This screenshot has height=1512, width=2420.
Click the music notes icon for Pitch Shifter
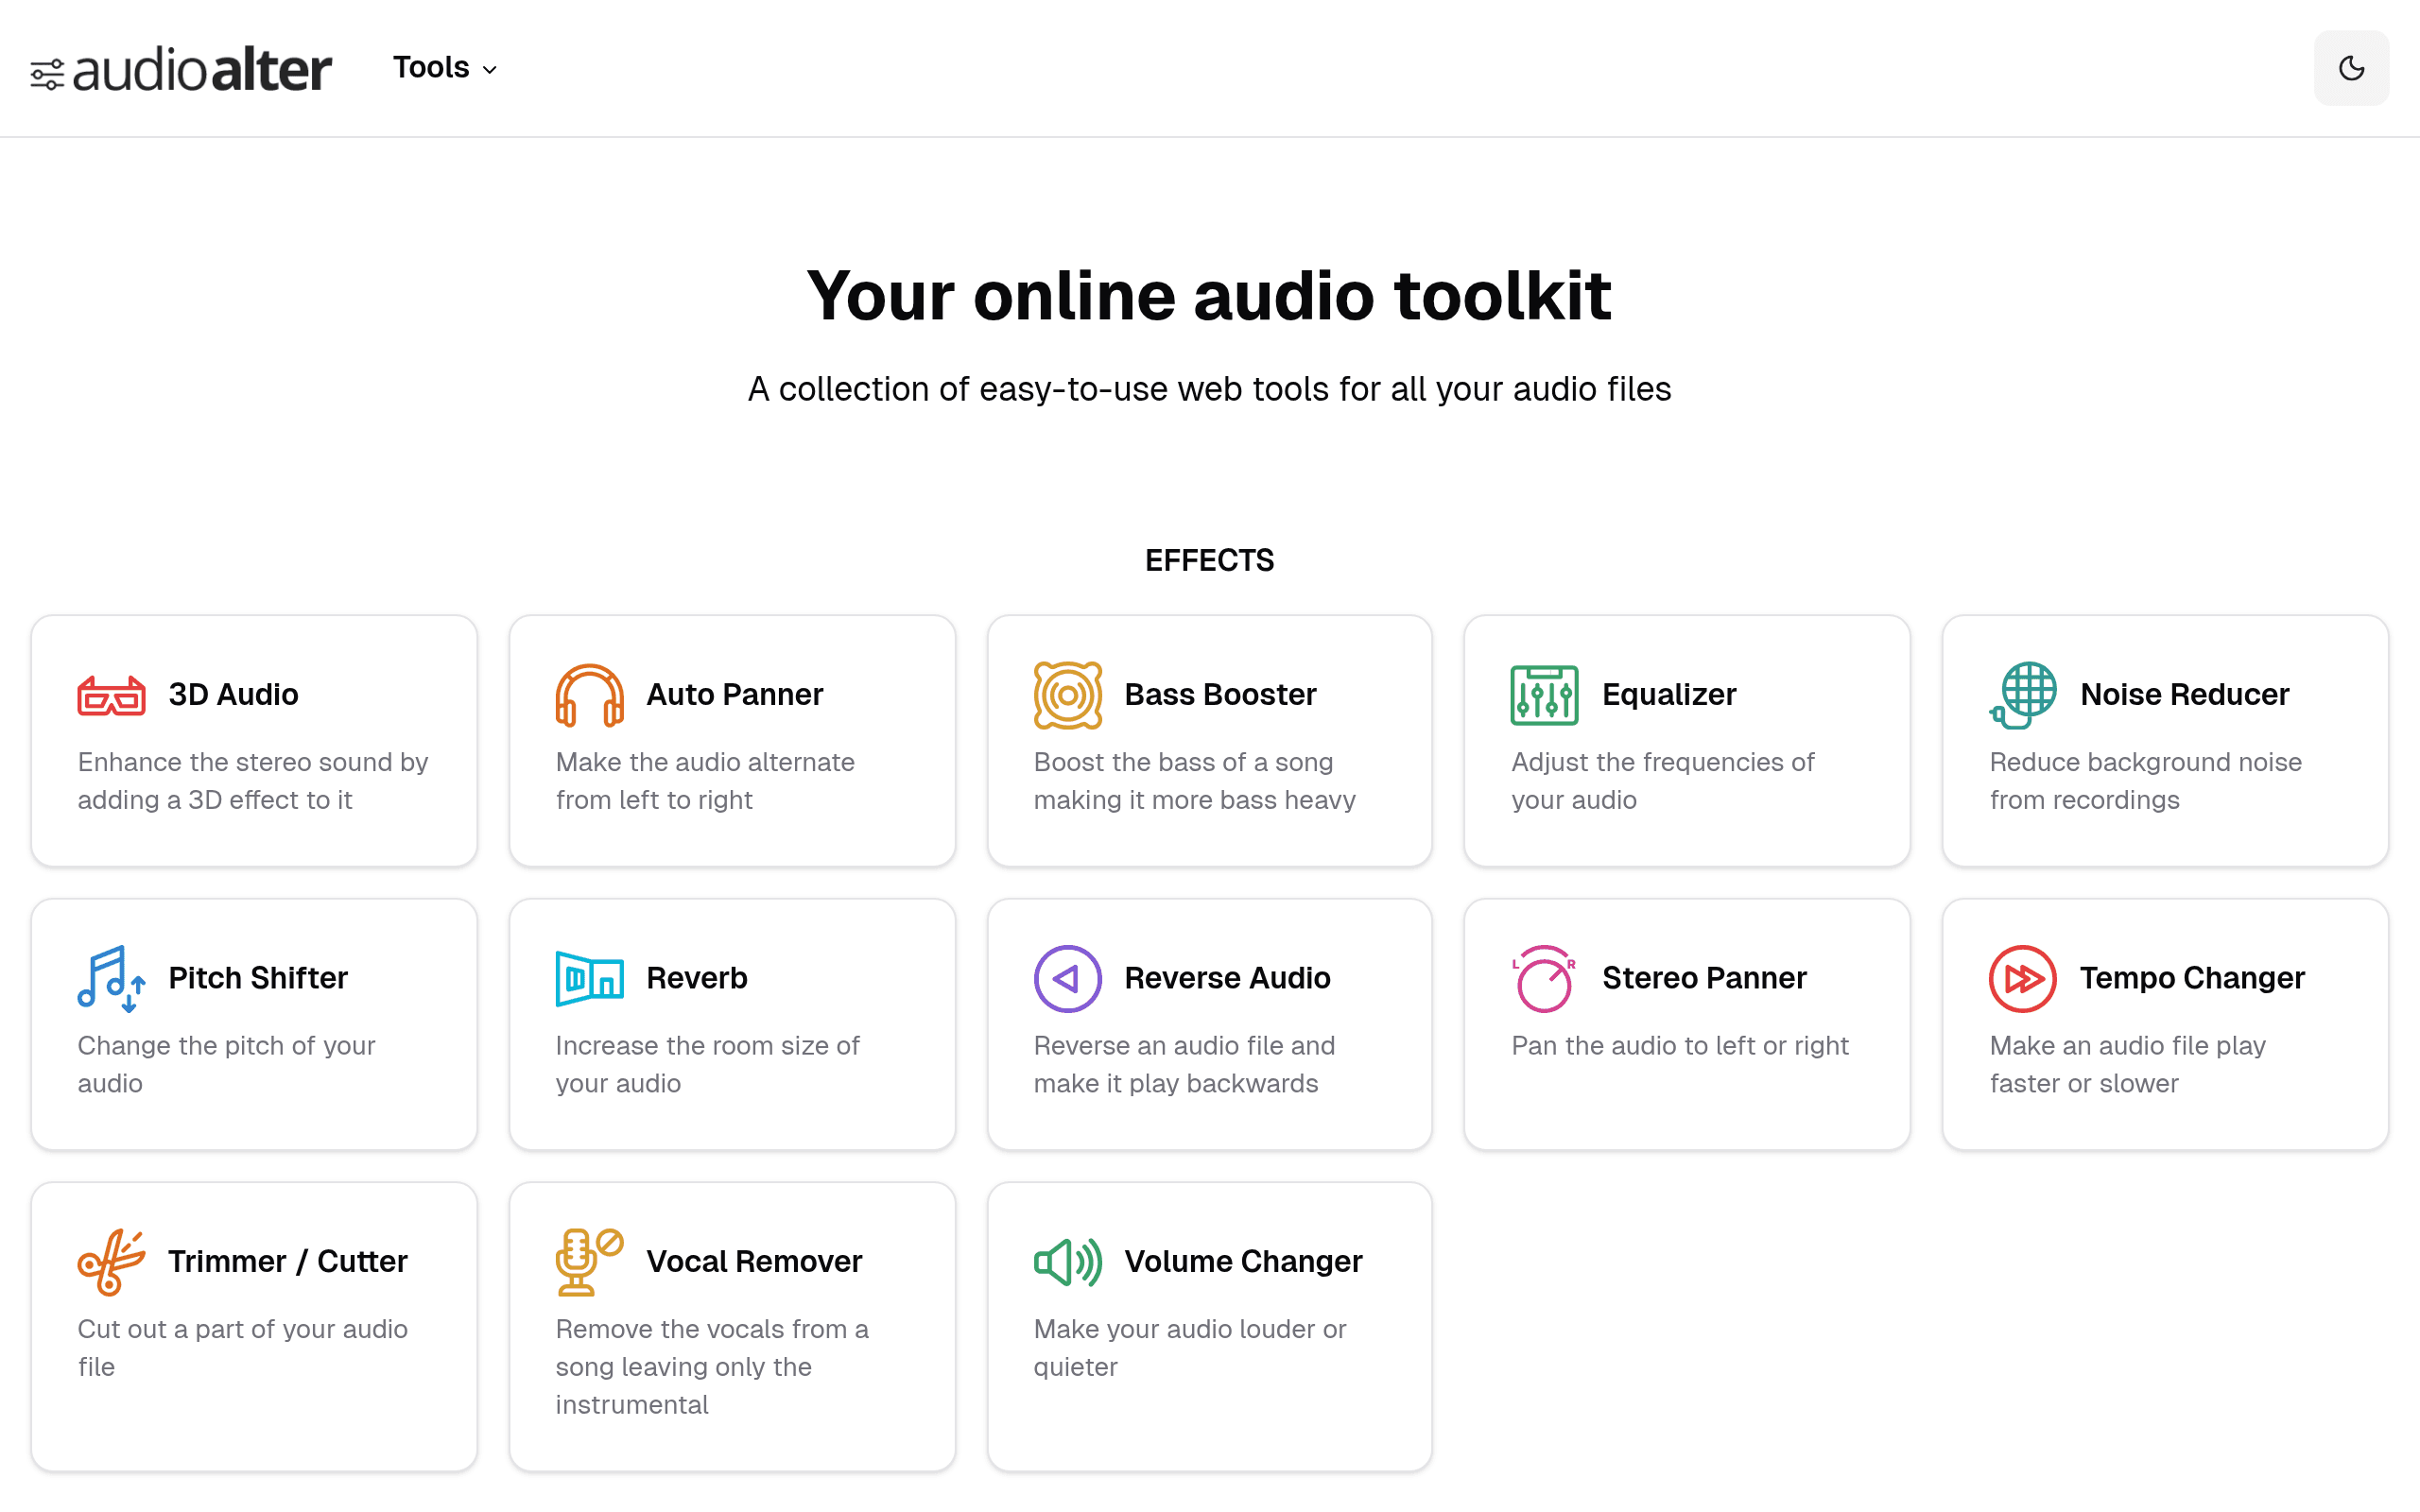click(x=111, y=979)
